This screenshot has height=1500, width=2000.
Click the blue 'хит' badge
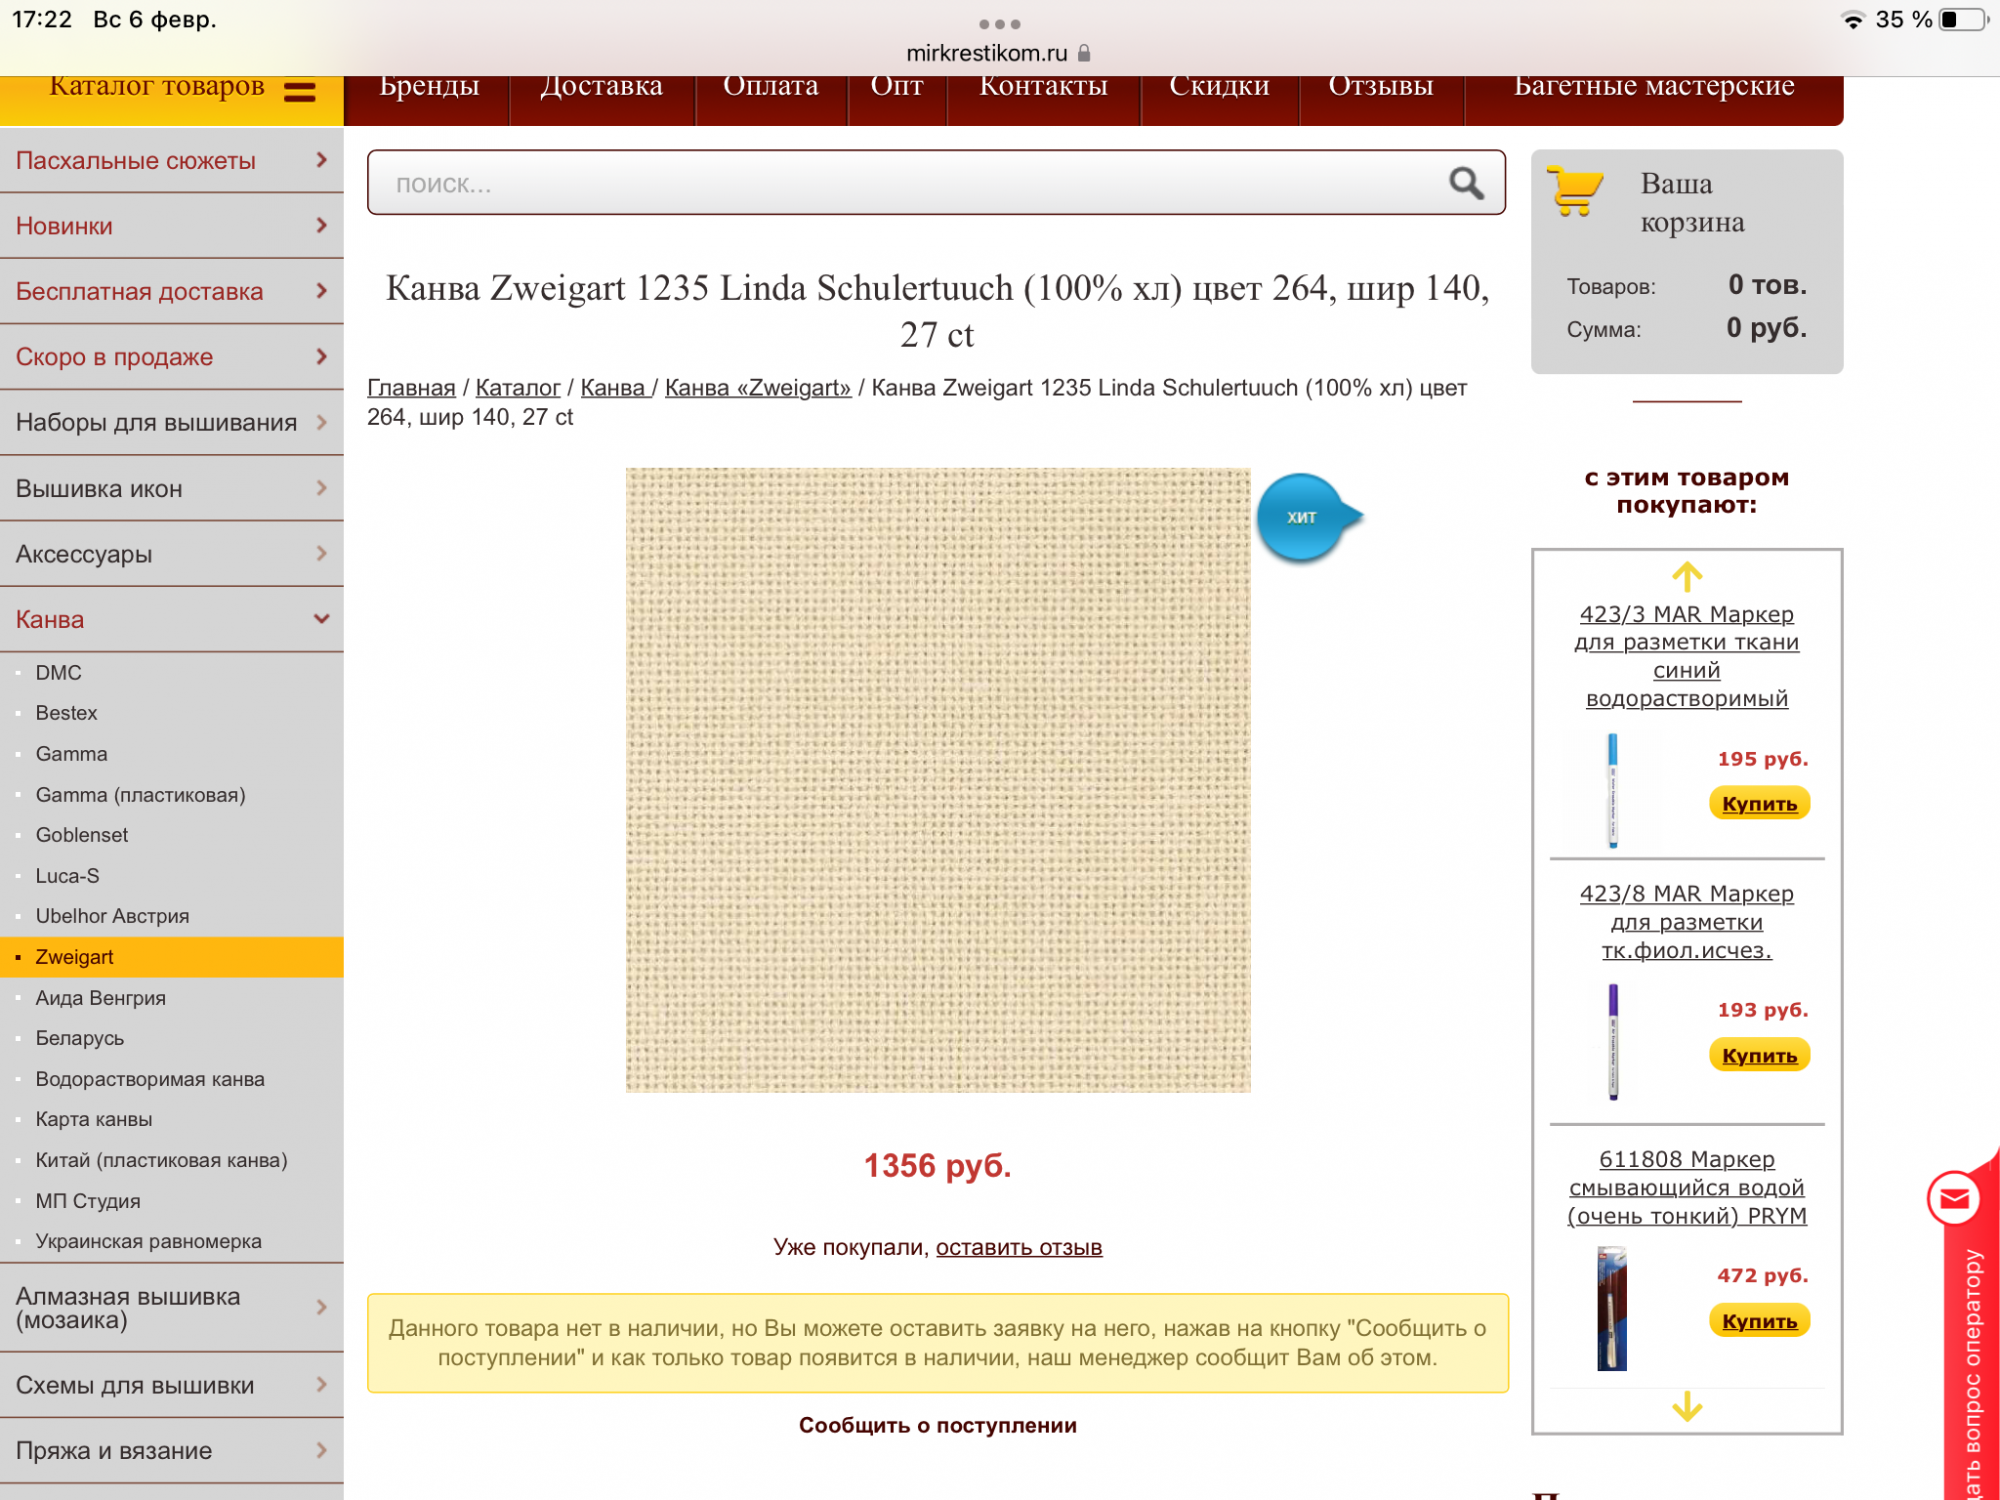[x=1303, y=517]
